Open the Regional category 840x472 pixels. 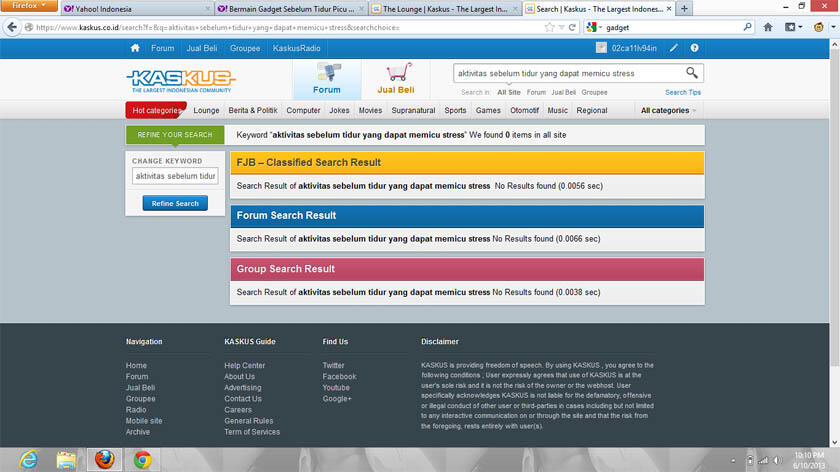point(591,110)
